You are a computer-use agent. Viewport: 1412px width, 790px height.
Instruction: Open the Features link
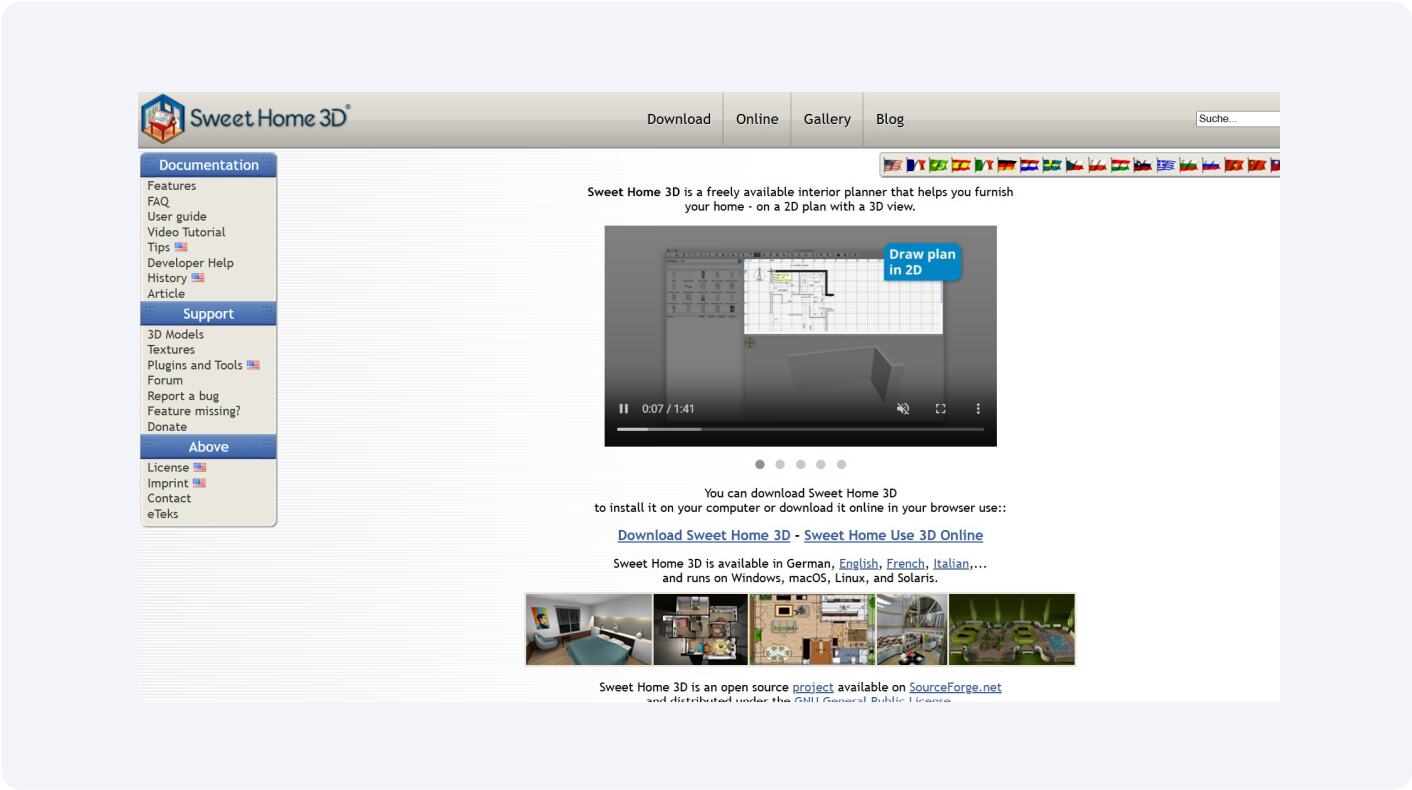point(172,186)
